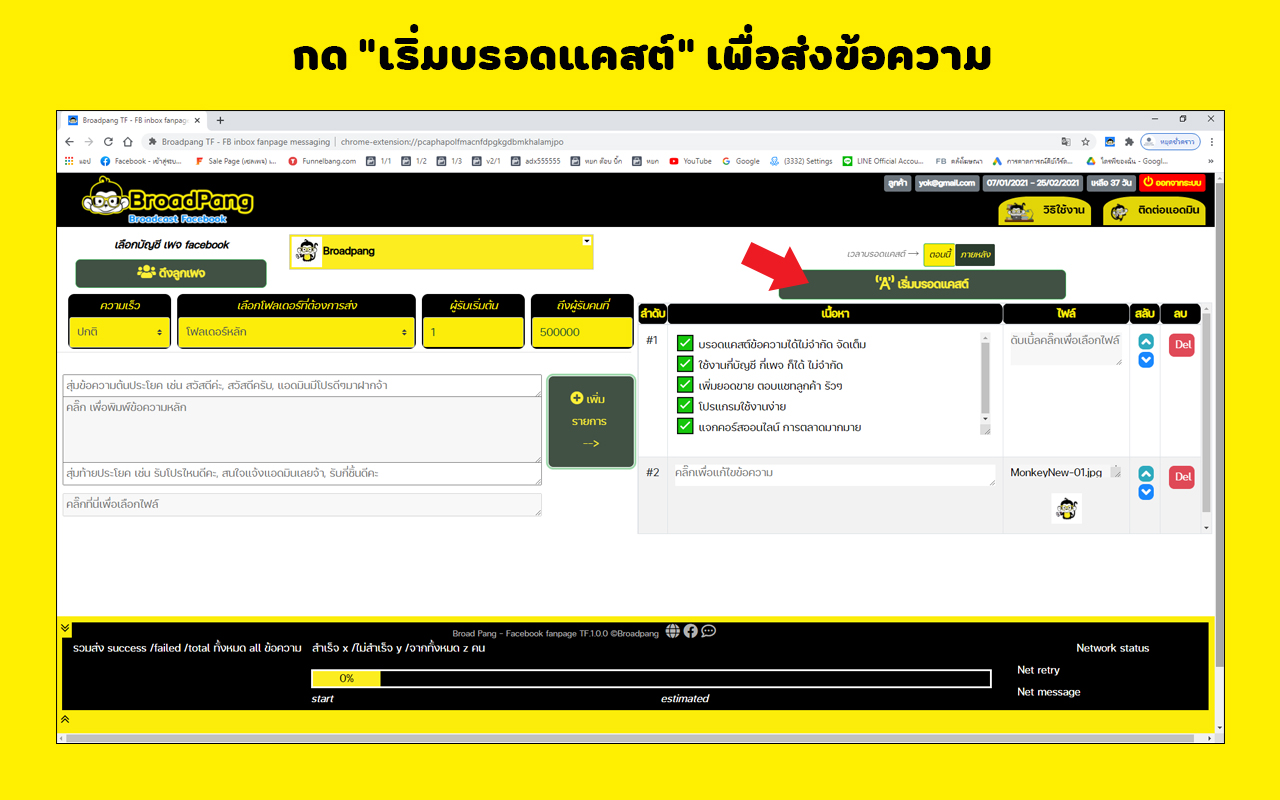Collapse the status panel with the down chevrons
Screen dimensions: 1280x800
[65, 629]
